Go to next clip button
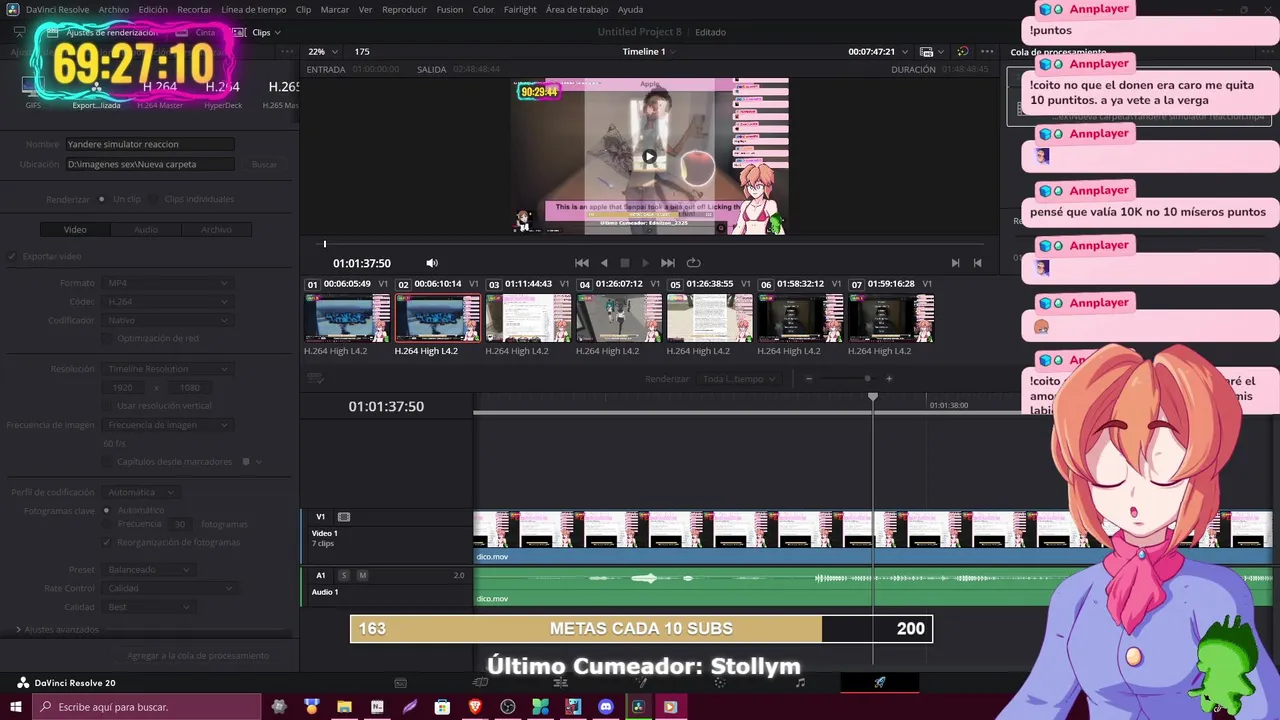This screenshot has height=720, width=1280. coord(955,263)
